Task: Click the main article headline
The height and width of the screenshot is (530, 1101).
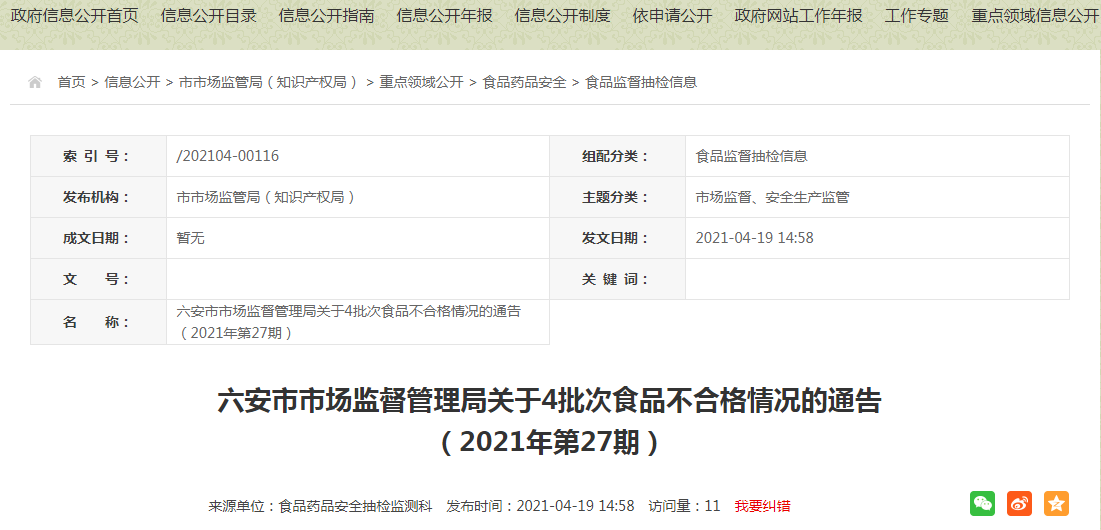Action: click(550, 423)
